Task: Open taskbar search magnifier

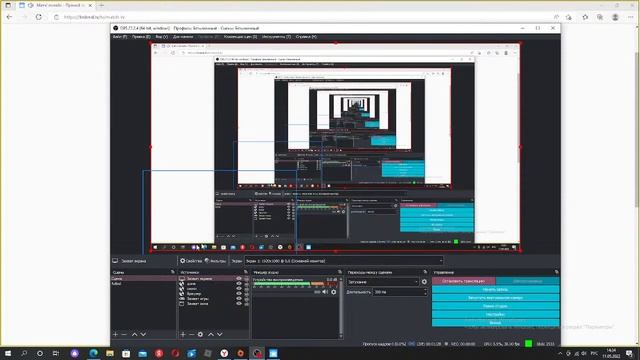Action: pyautogui.click(x=24, y=353)
